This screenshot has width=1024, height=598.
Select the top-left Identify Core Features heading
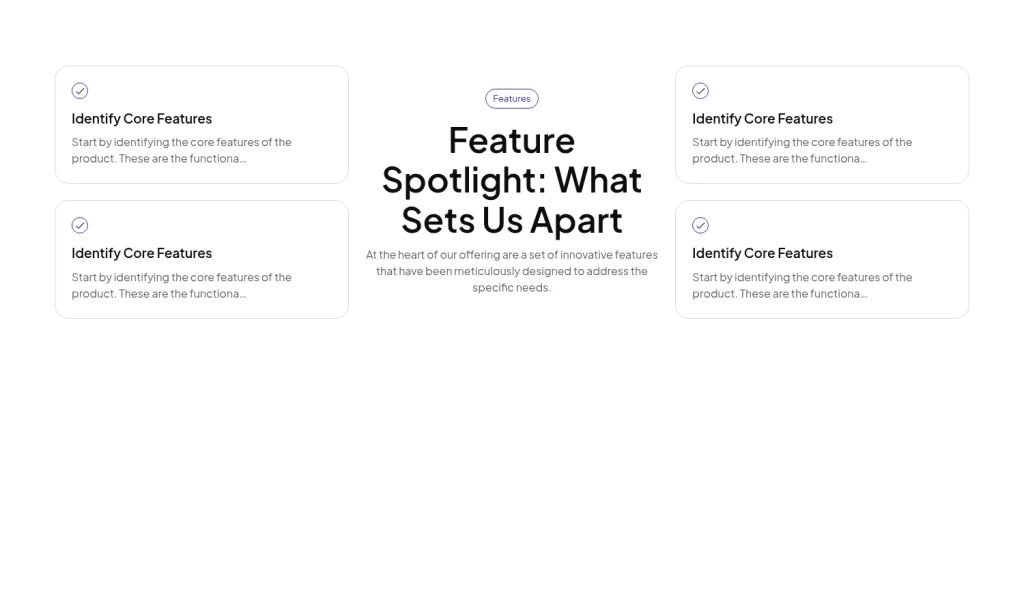point(141,118)
